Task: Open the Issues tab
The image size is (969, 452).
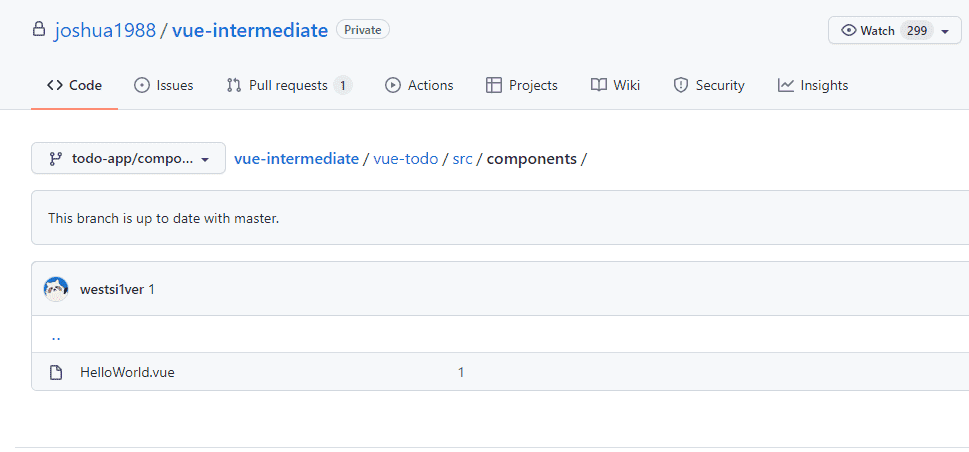Action: click(164, 85)
